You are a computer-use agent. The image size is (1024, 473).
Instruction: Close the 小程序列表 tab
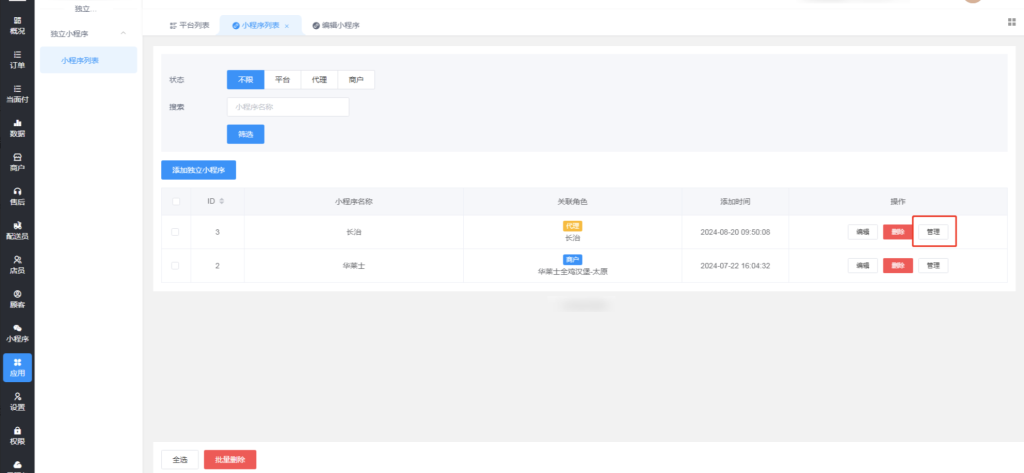(287, 25)
